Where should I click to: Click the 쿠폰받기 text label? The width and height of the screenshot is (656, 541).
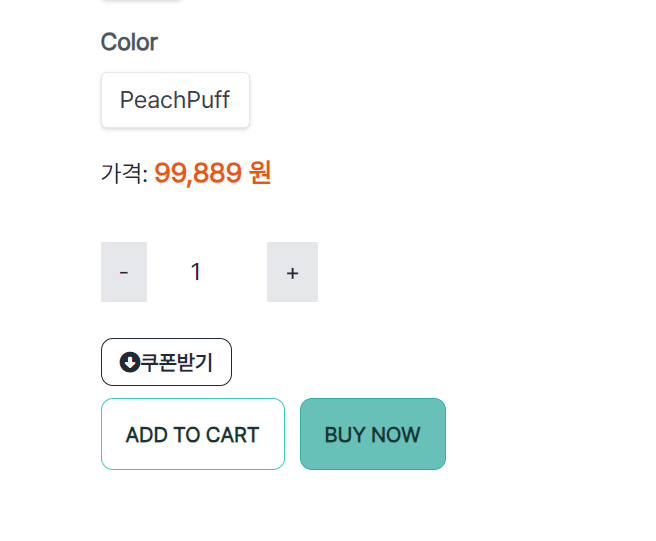(177, 362)
